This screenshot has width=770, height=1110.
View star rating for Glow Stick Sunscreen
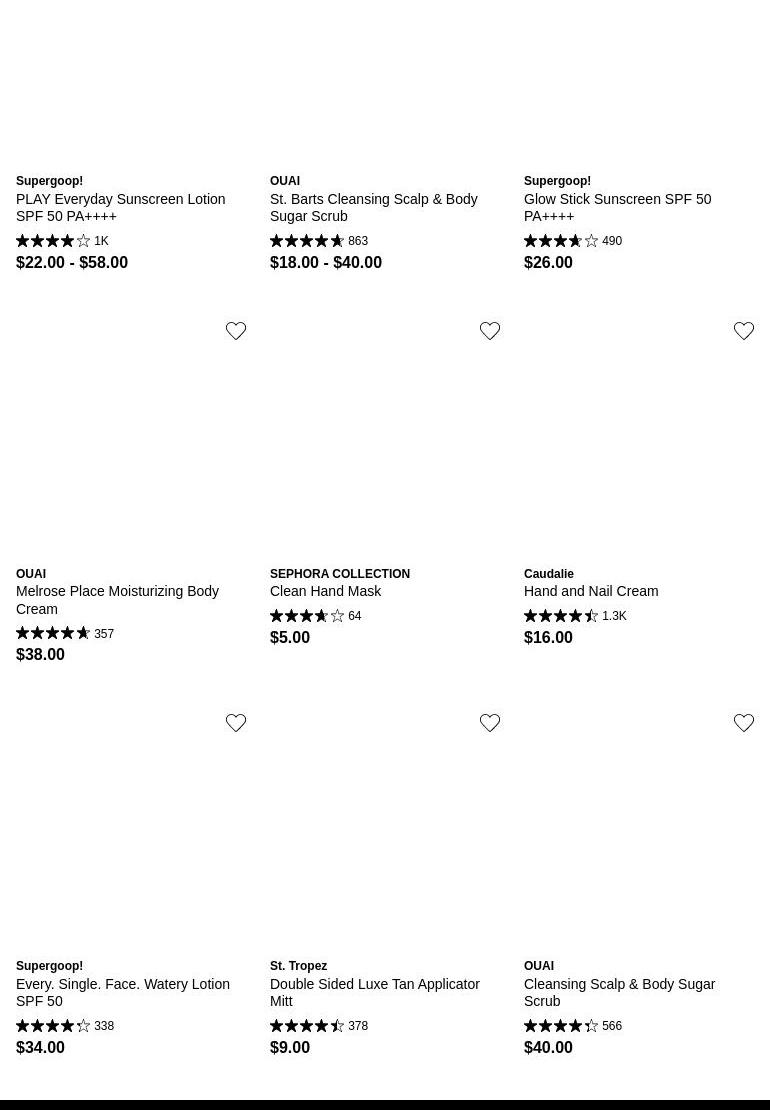click(561, 241)
